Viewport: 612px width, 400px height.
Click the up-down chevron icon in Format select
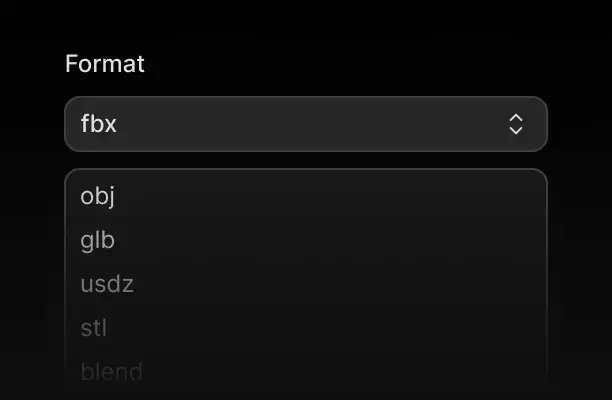click(516, 124)
